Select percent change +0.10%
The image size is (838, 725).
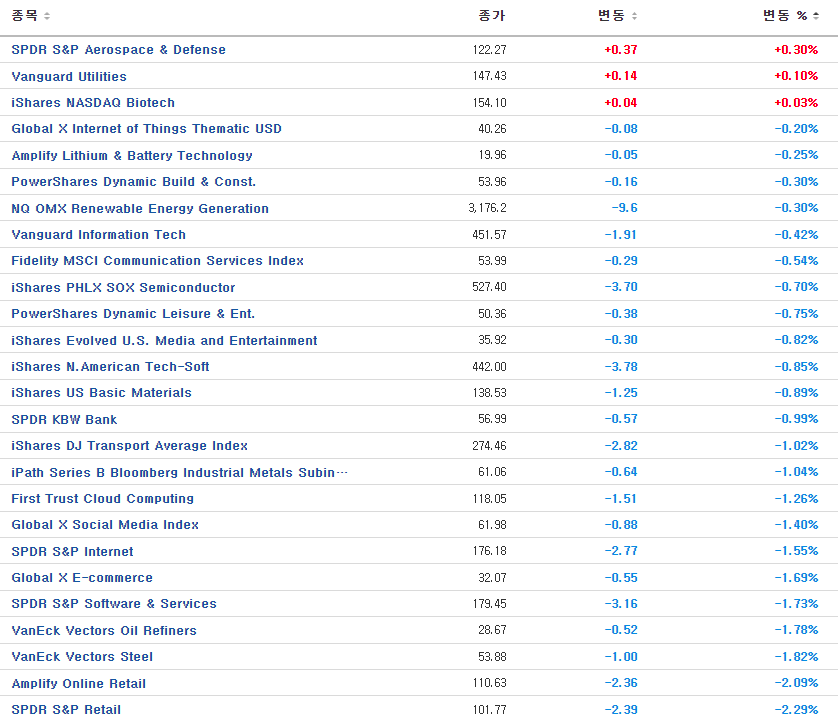pos(796,76)
